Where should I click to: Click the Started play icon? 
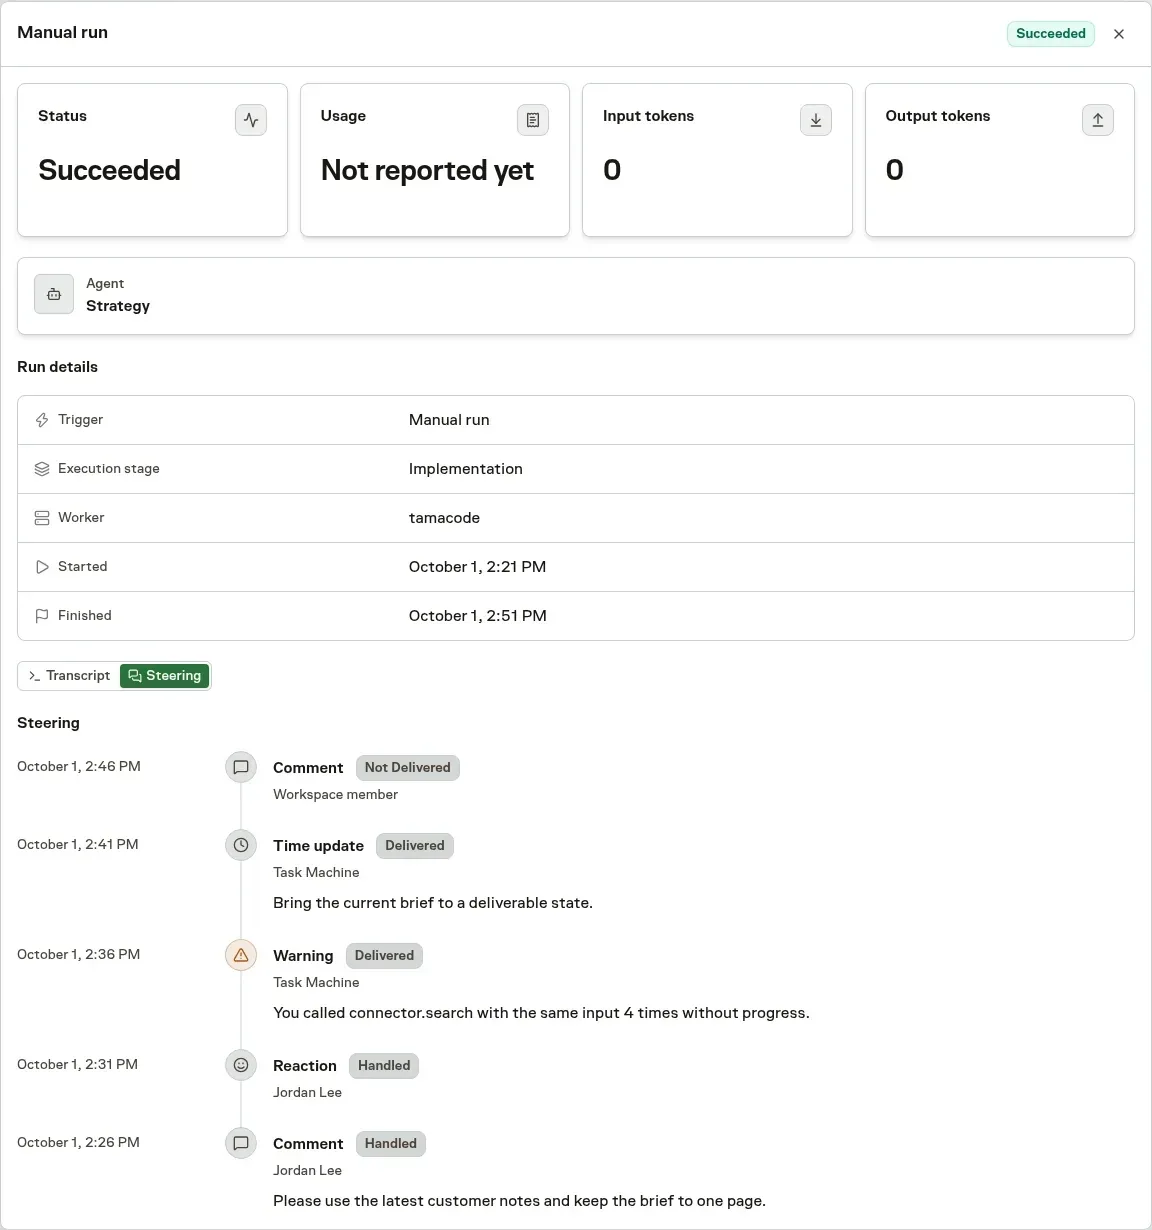pyautogui.click(x=42, y=567)
